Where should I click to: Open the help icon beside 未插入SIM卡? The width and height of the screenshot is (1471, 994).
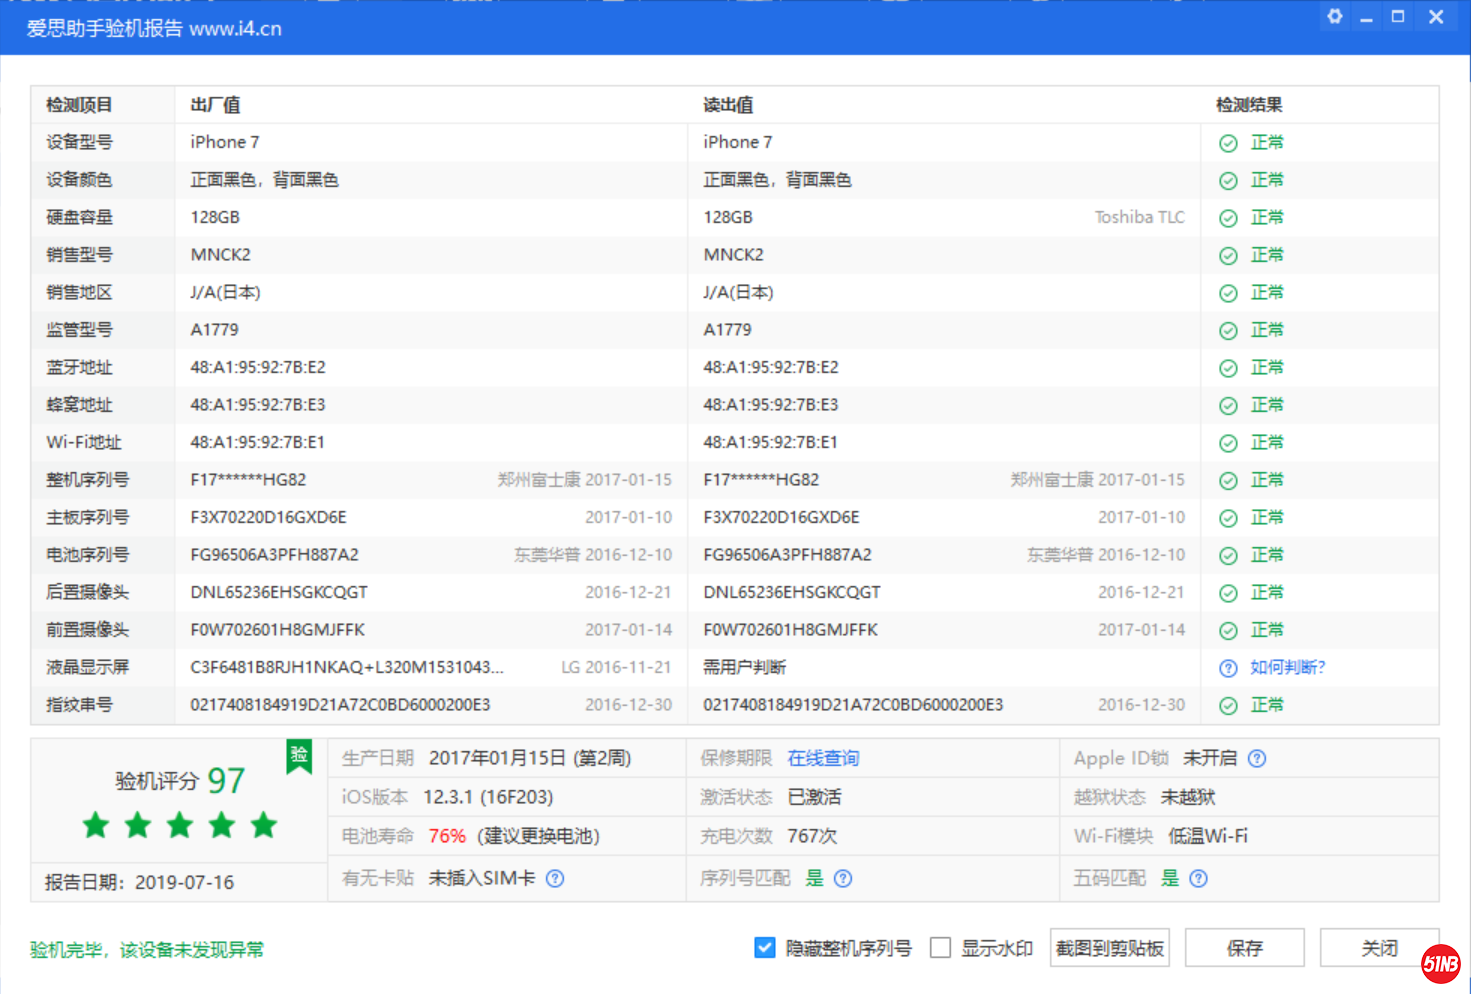(555, 878)
